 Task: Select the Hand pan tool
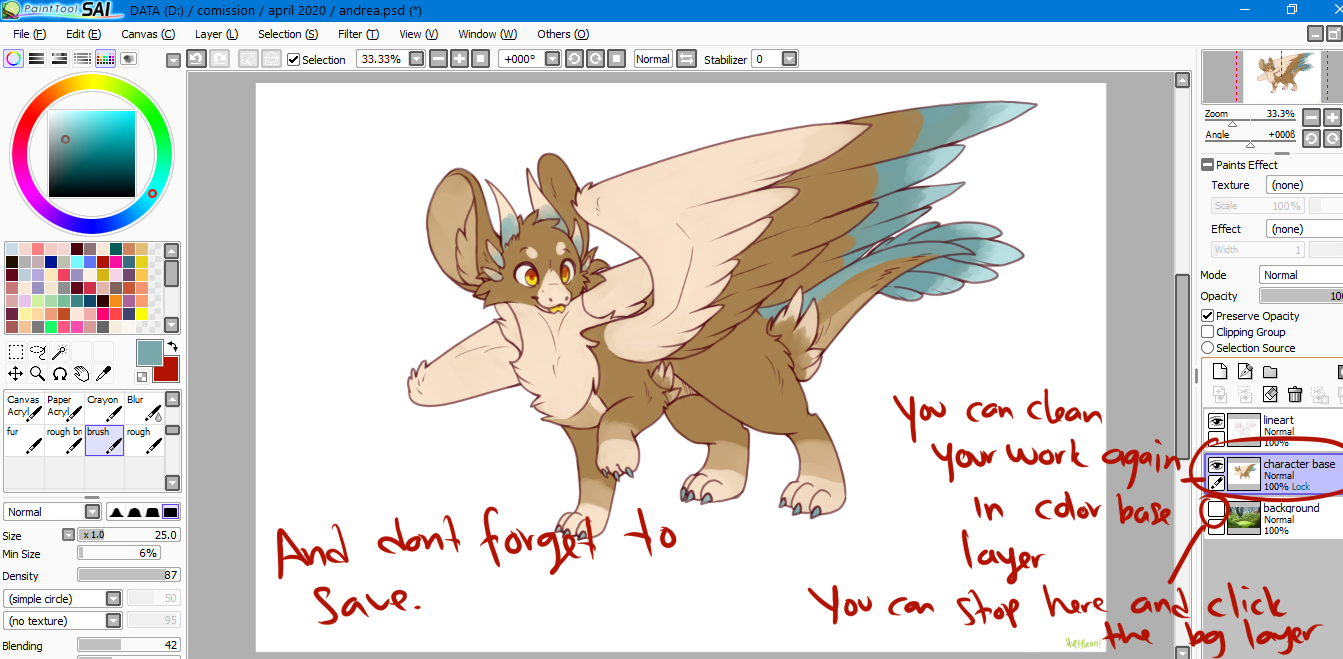pyautogui.click(x=82, y=373)
